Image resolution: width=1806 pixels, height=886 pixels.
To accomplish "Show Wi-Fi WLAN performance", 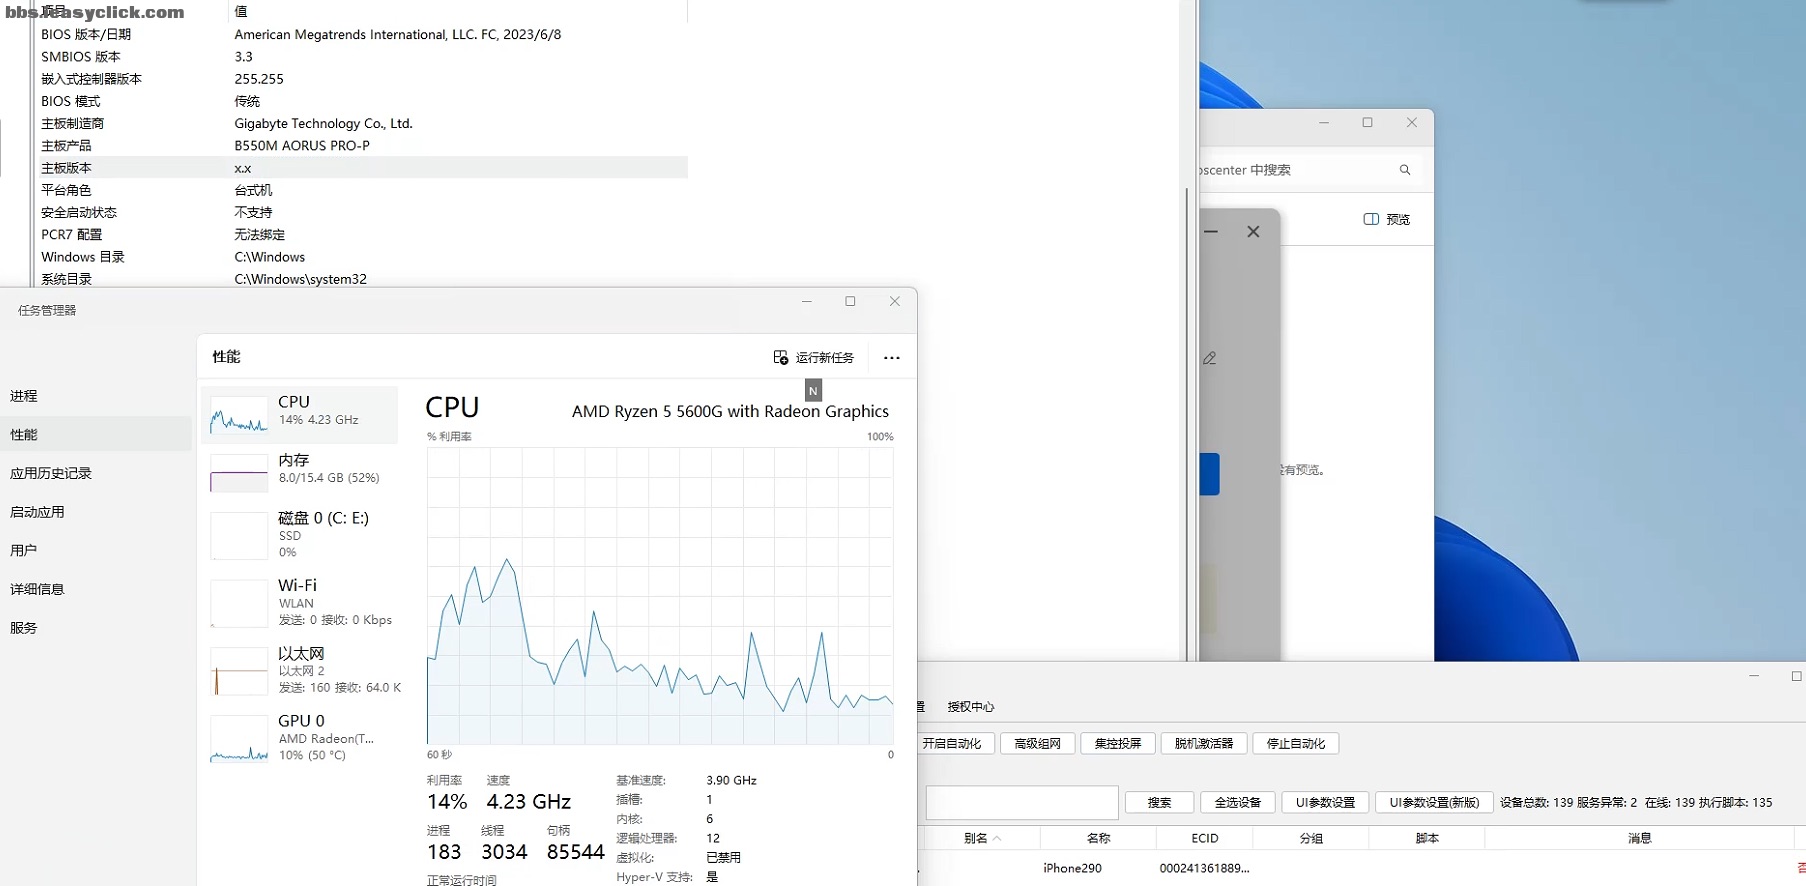I will pos(300,602).
